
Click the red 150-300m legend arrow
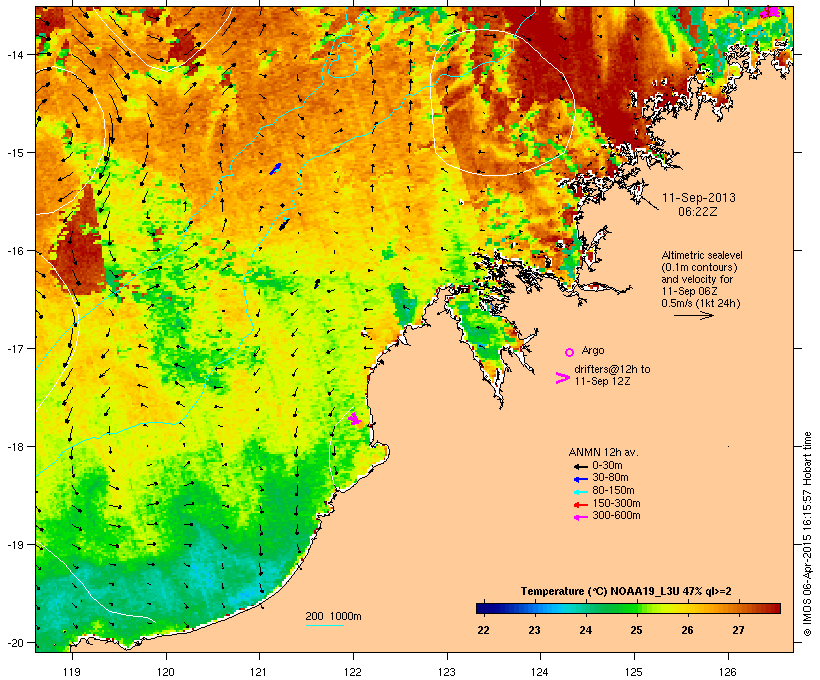pyautogui.click(x=580, y=504)
